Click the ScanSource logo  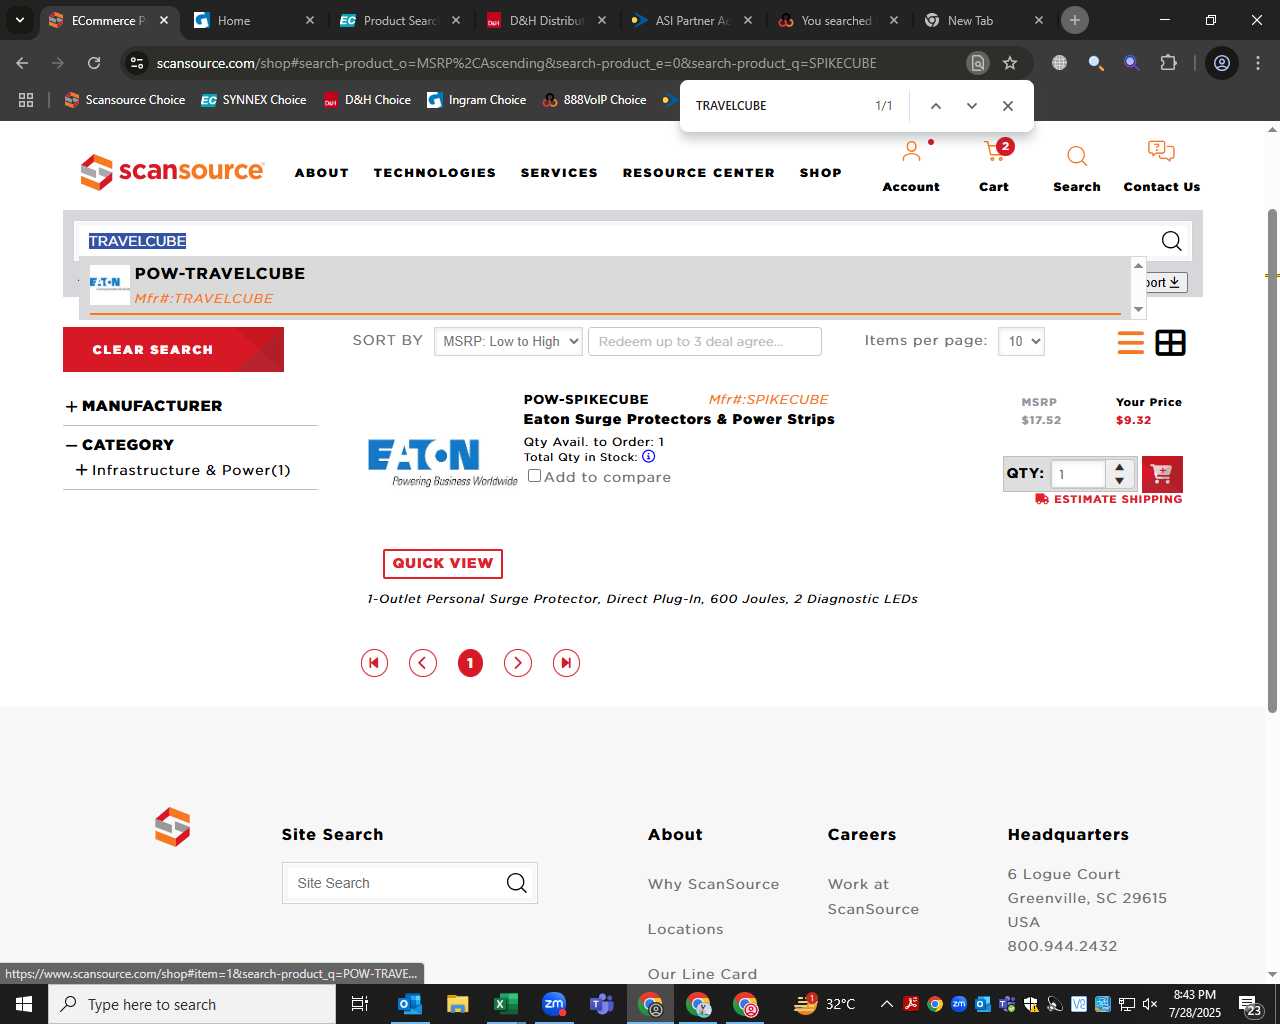(x=172, y=172)
